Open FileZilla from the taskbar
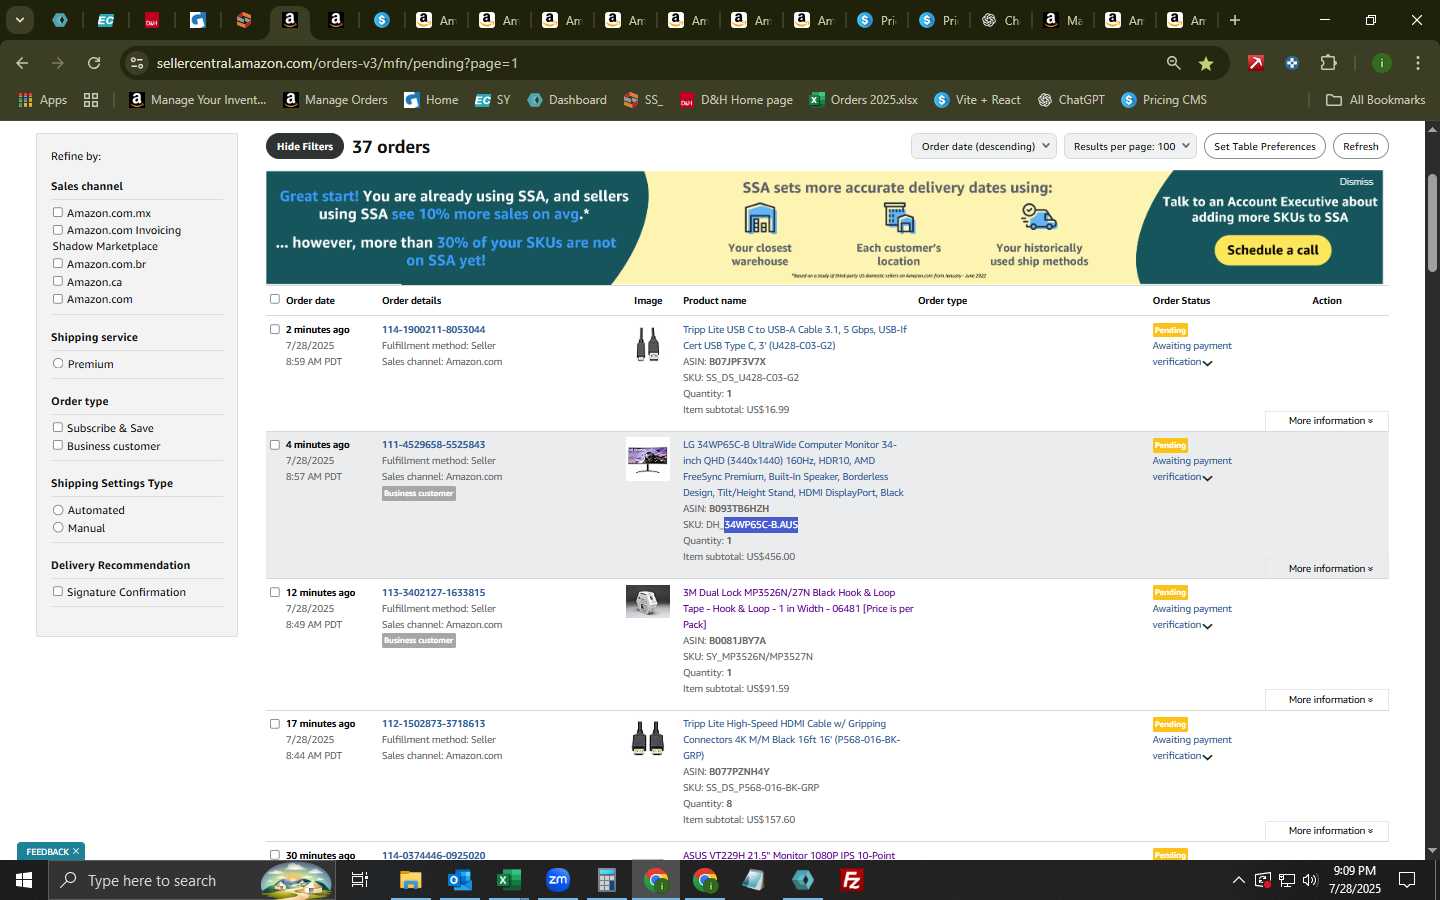This screenshot has height=900, width=1440. [852, 880]
